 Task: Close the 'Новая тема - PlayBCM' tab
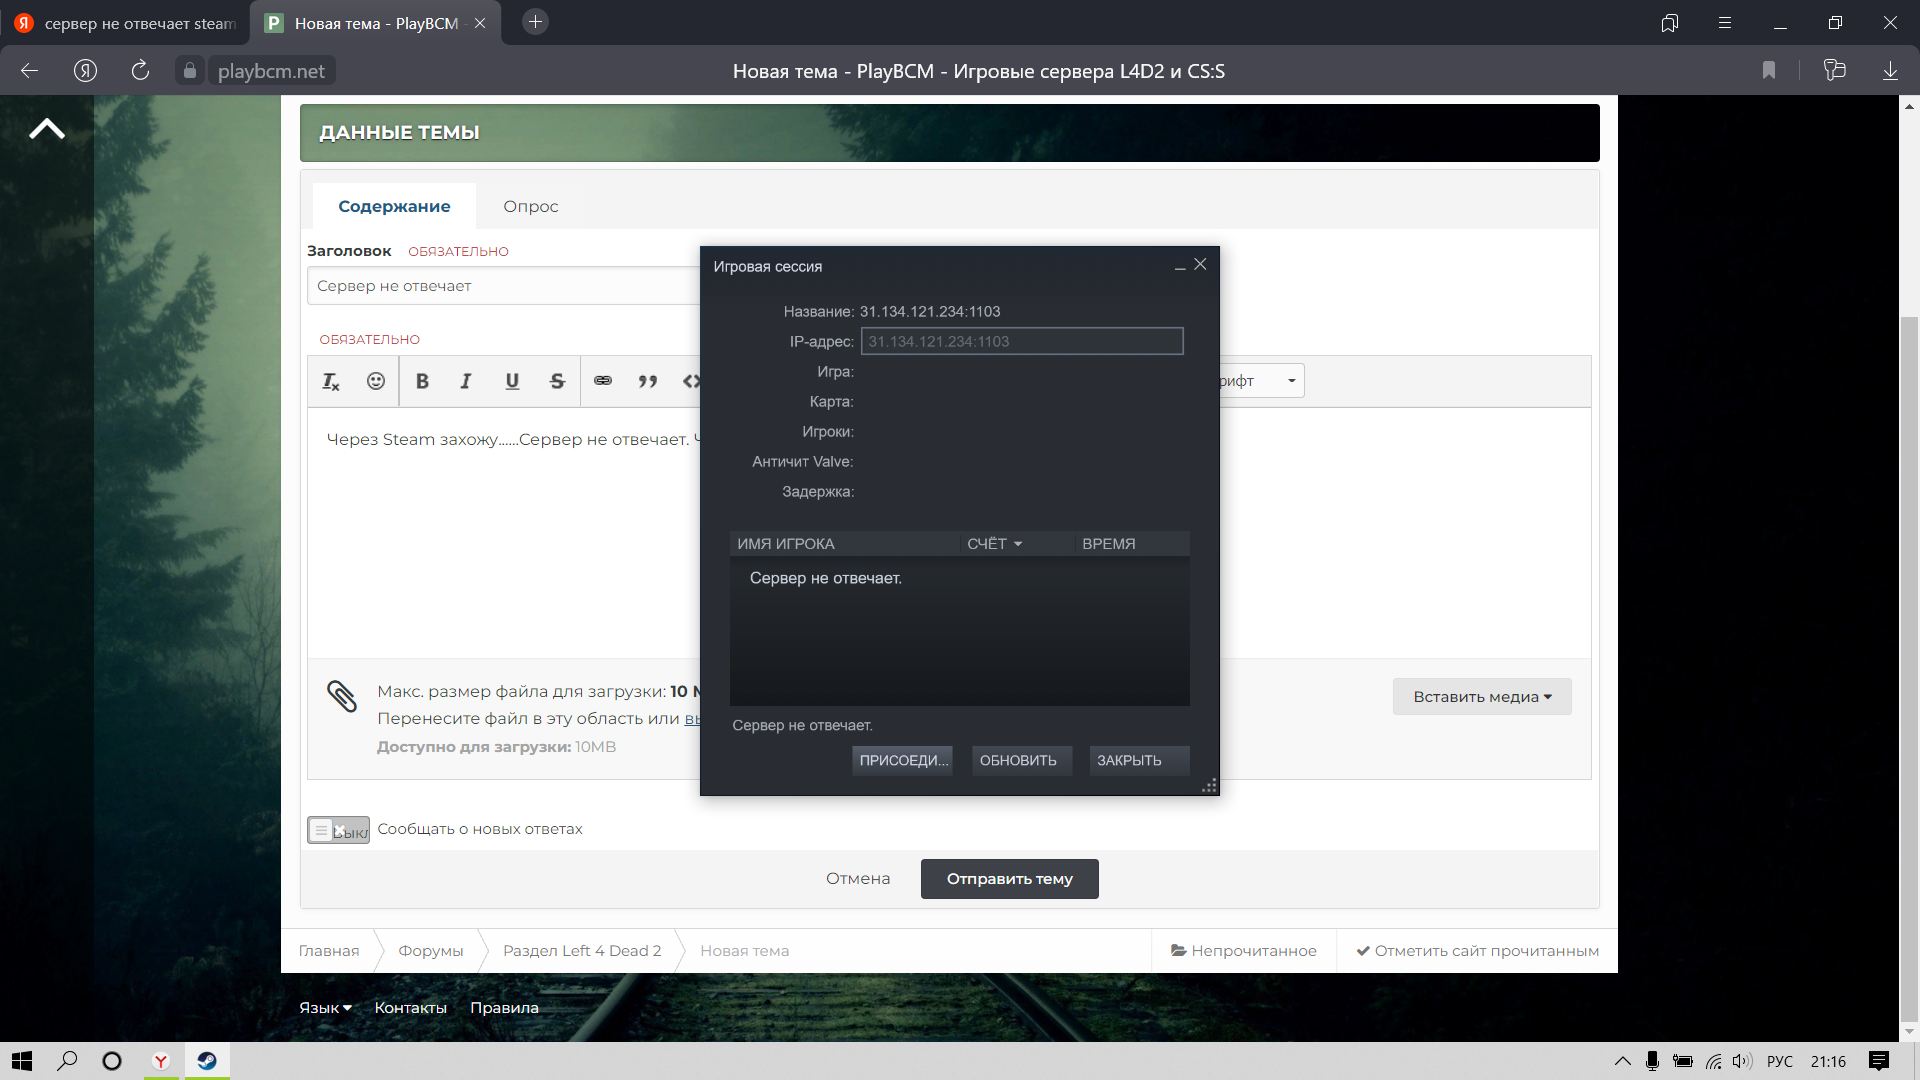pyautogui.click(x=480, y=23)
